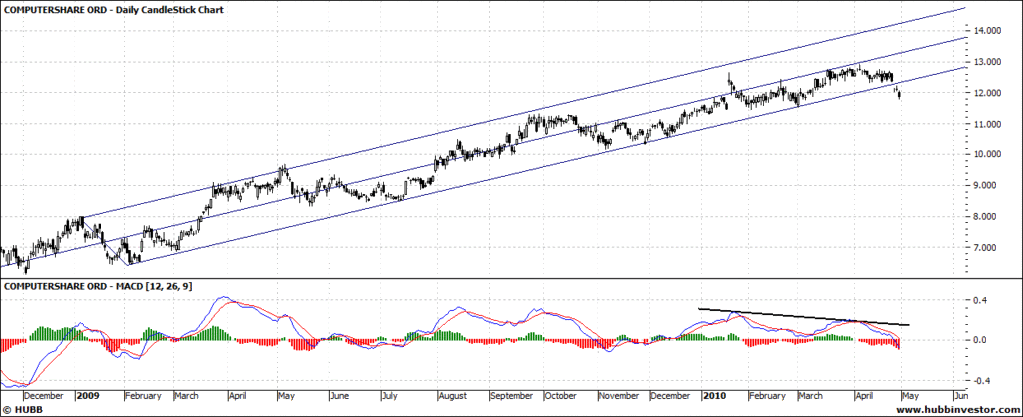This screenshot has width=1023, height=417.
Task: Click the 12.000 price axis label
Action: (x=986, y=93)
